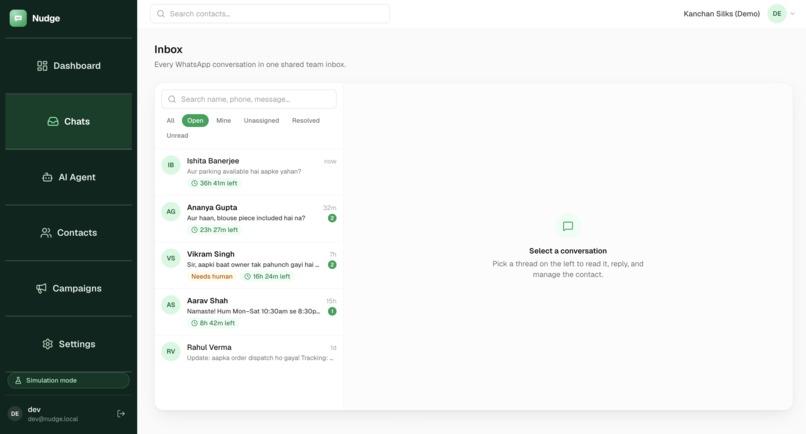
Task: Navigate to Campaigns in the sidebar
Action: pos(68,288)
